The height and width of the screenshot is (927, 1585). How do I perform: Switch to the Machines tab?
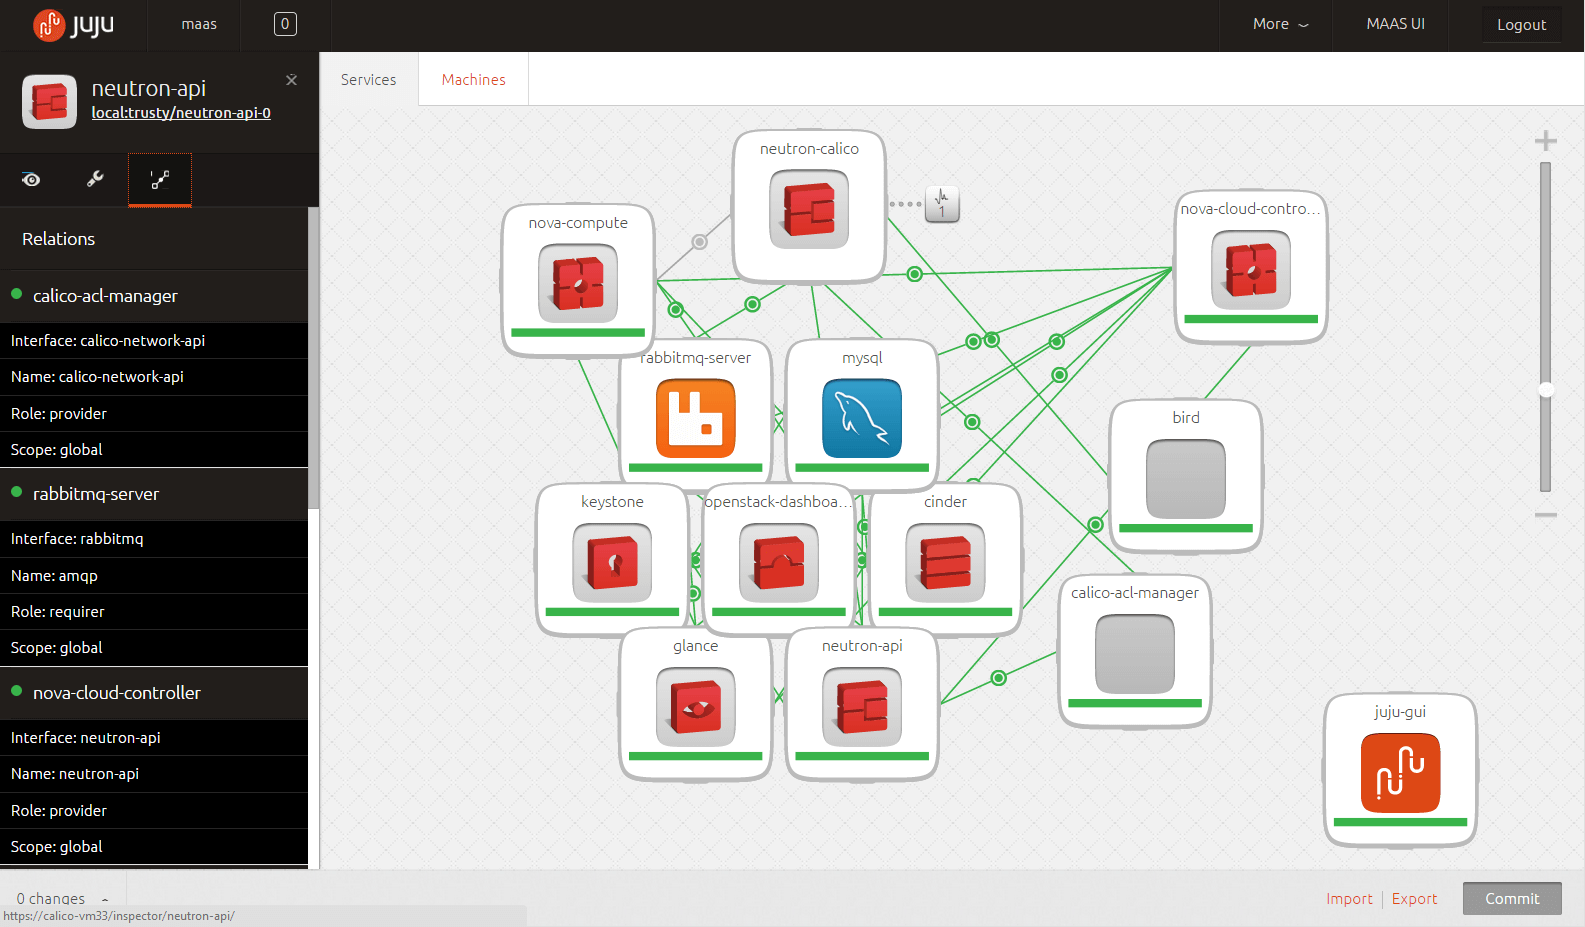tap(474, 79)
